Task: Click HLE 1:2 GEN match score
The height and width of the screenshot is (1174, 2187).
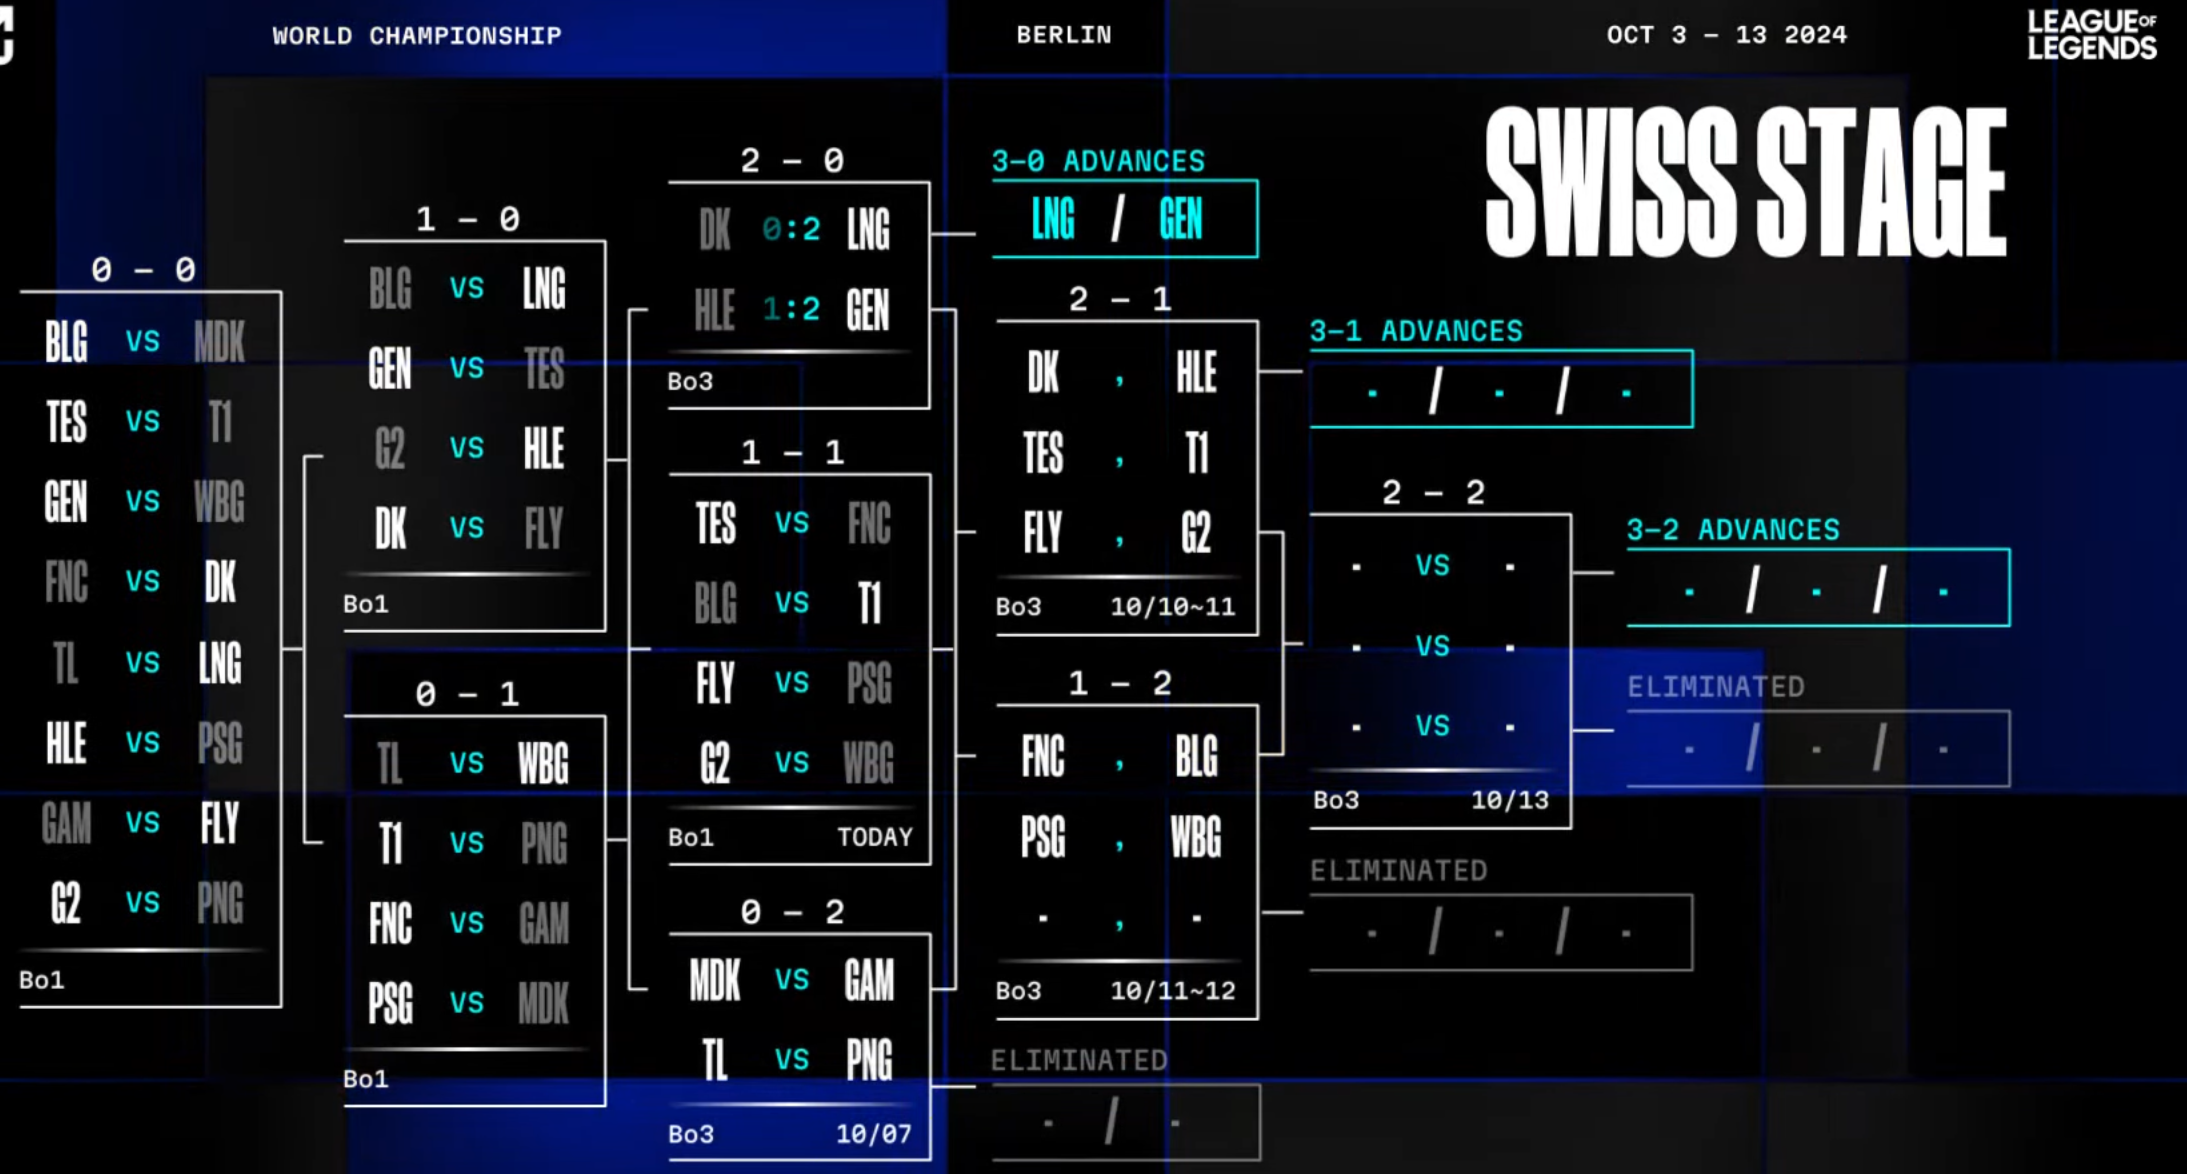Action: coord(791,310)
